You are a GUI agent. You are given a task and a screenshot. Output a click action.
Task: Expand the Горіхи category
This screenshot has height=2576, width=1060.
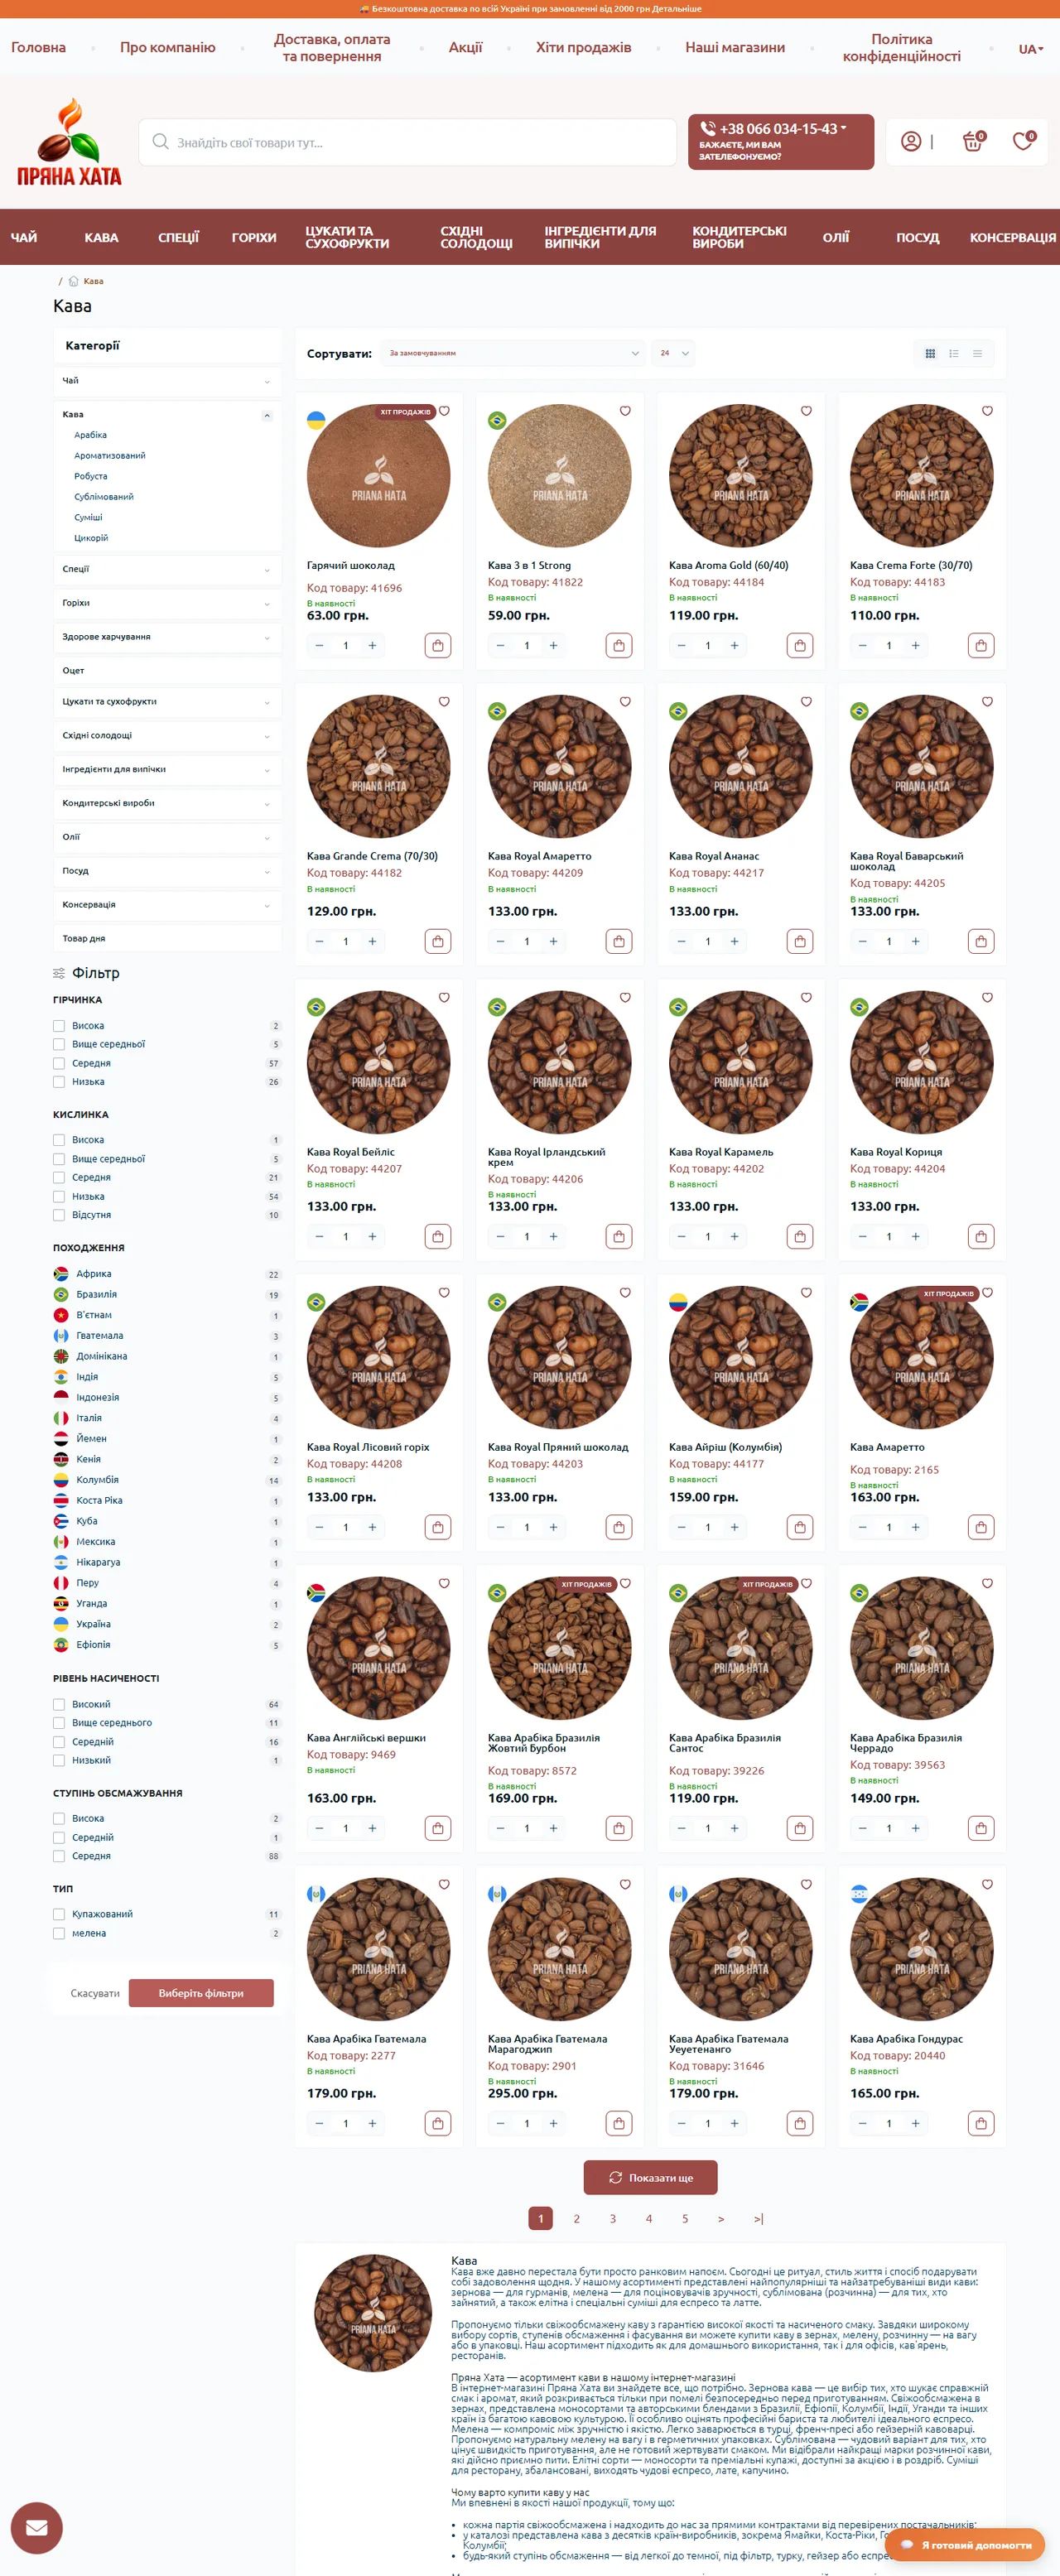coord(267,604)
